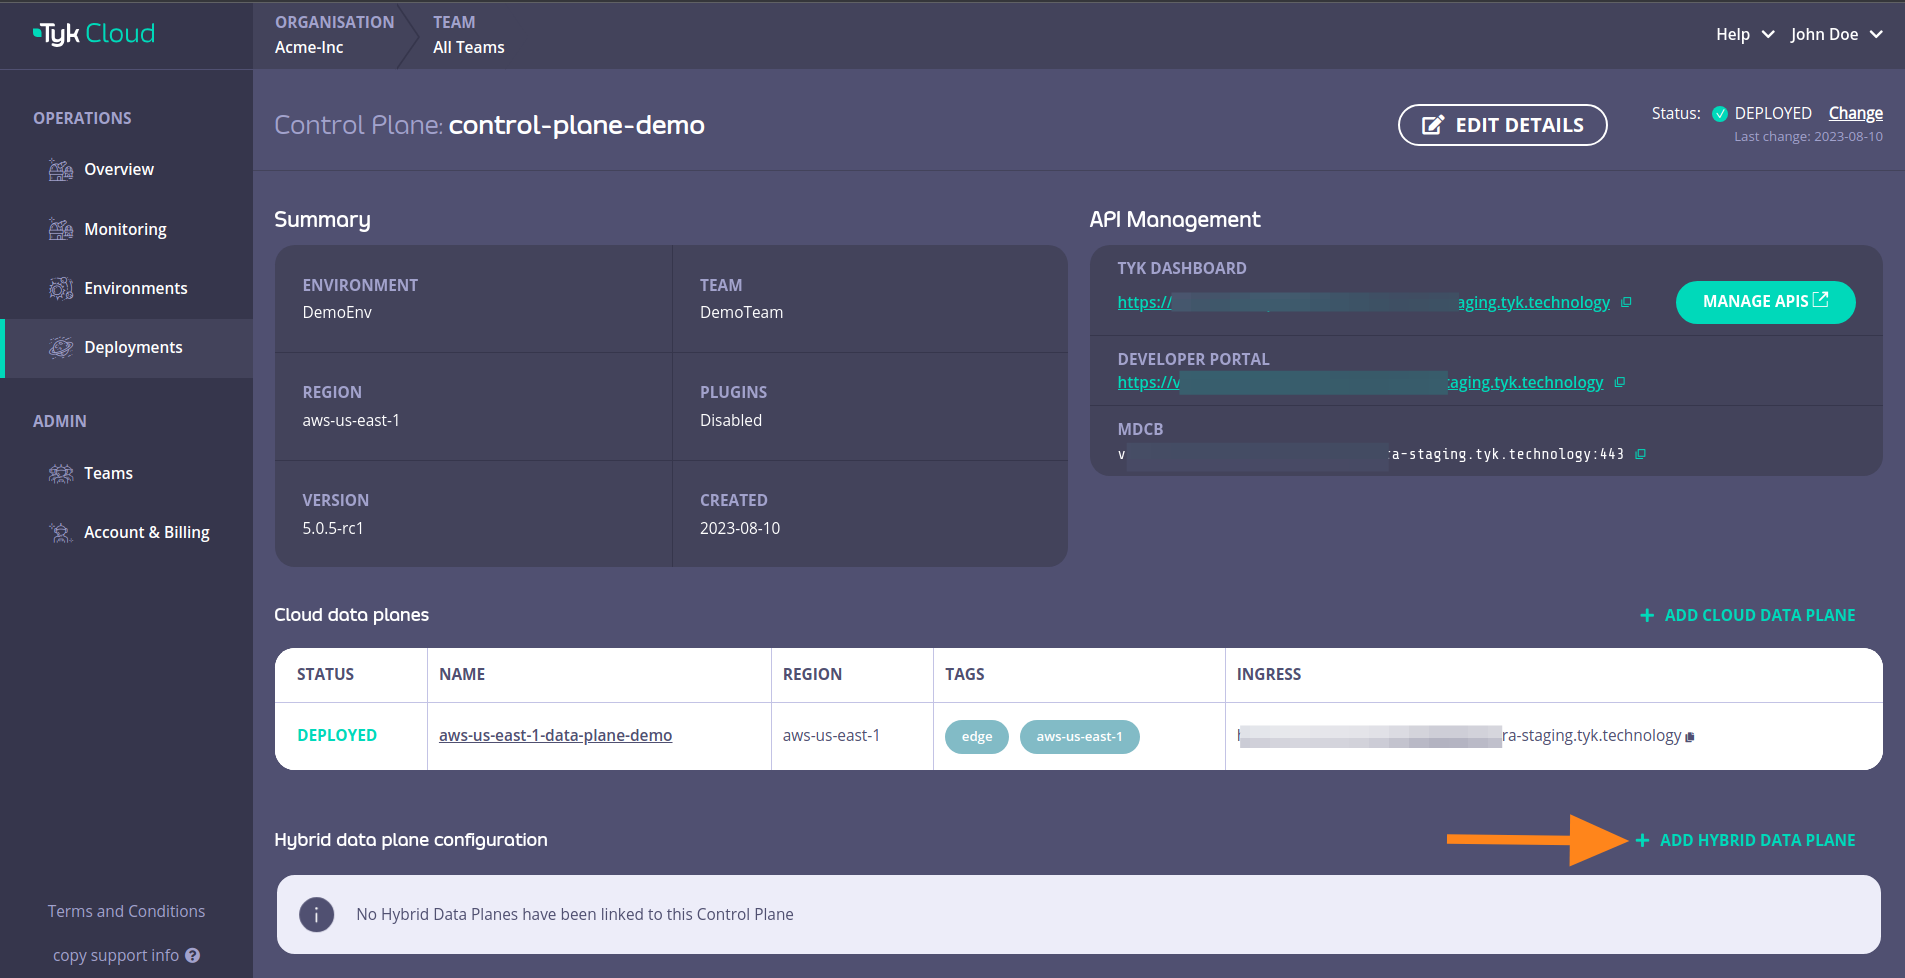Add a hybrid data plane

point(1746,840)
